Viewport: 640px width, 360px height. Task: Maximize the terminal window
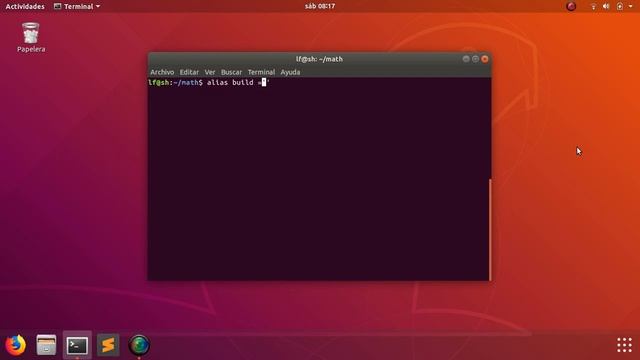click(x=476, y=59)
